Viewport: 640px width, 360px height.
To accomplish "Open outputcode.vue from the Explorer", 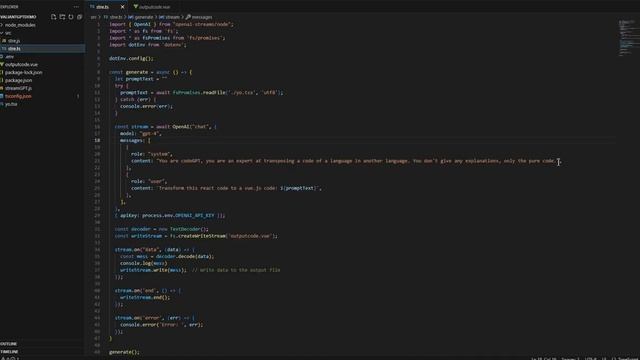I will click(21, 64).
